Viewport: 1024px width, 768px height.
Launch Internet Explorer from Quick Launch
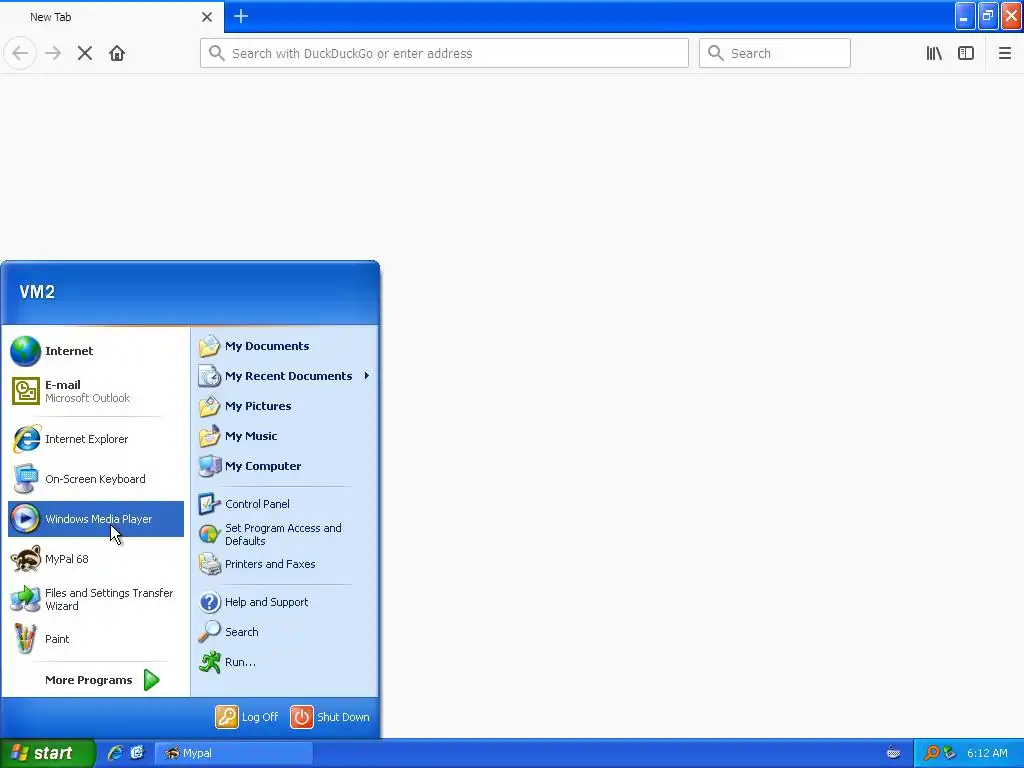coord(115,753)
